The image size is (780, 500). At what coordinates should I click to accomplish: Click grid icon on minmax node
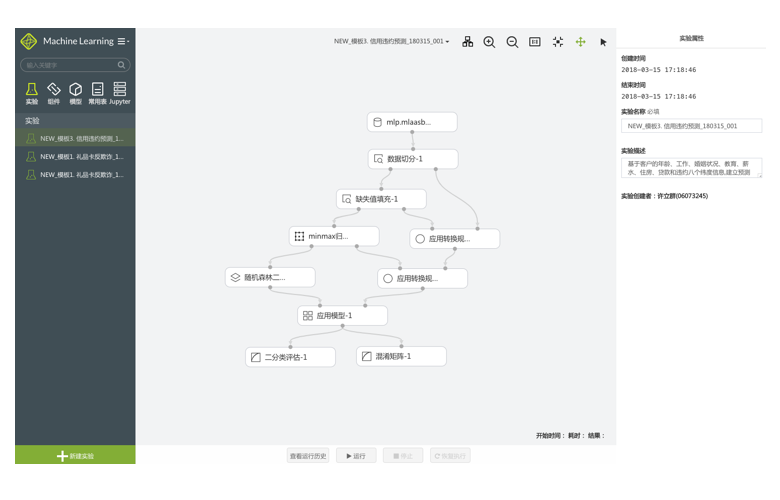[x=299, y=236]
